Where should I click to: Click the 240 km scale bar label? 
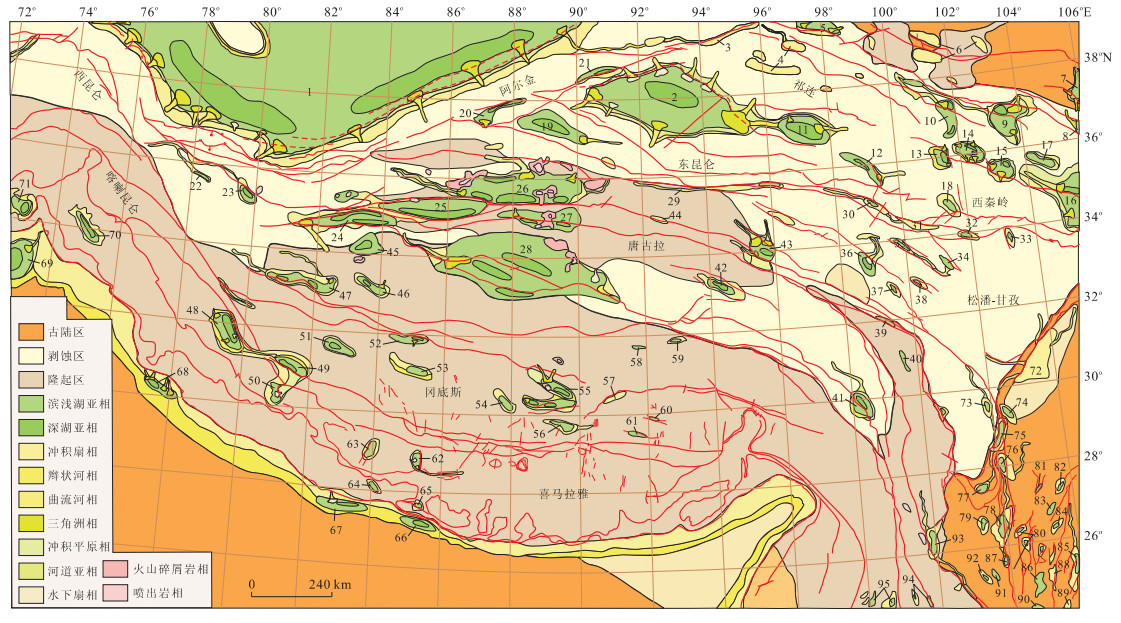330,584
